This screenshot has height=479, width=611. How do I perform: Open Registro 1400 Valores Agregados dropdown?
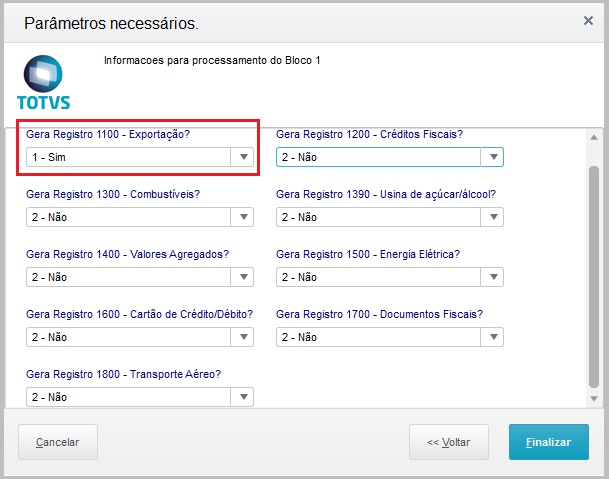pyautogui.click(x=243, y=277)
